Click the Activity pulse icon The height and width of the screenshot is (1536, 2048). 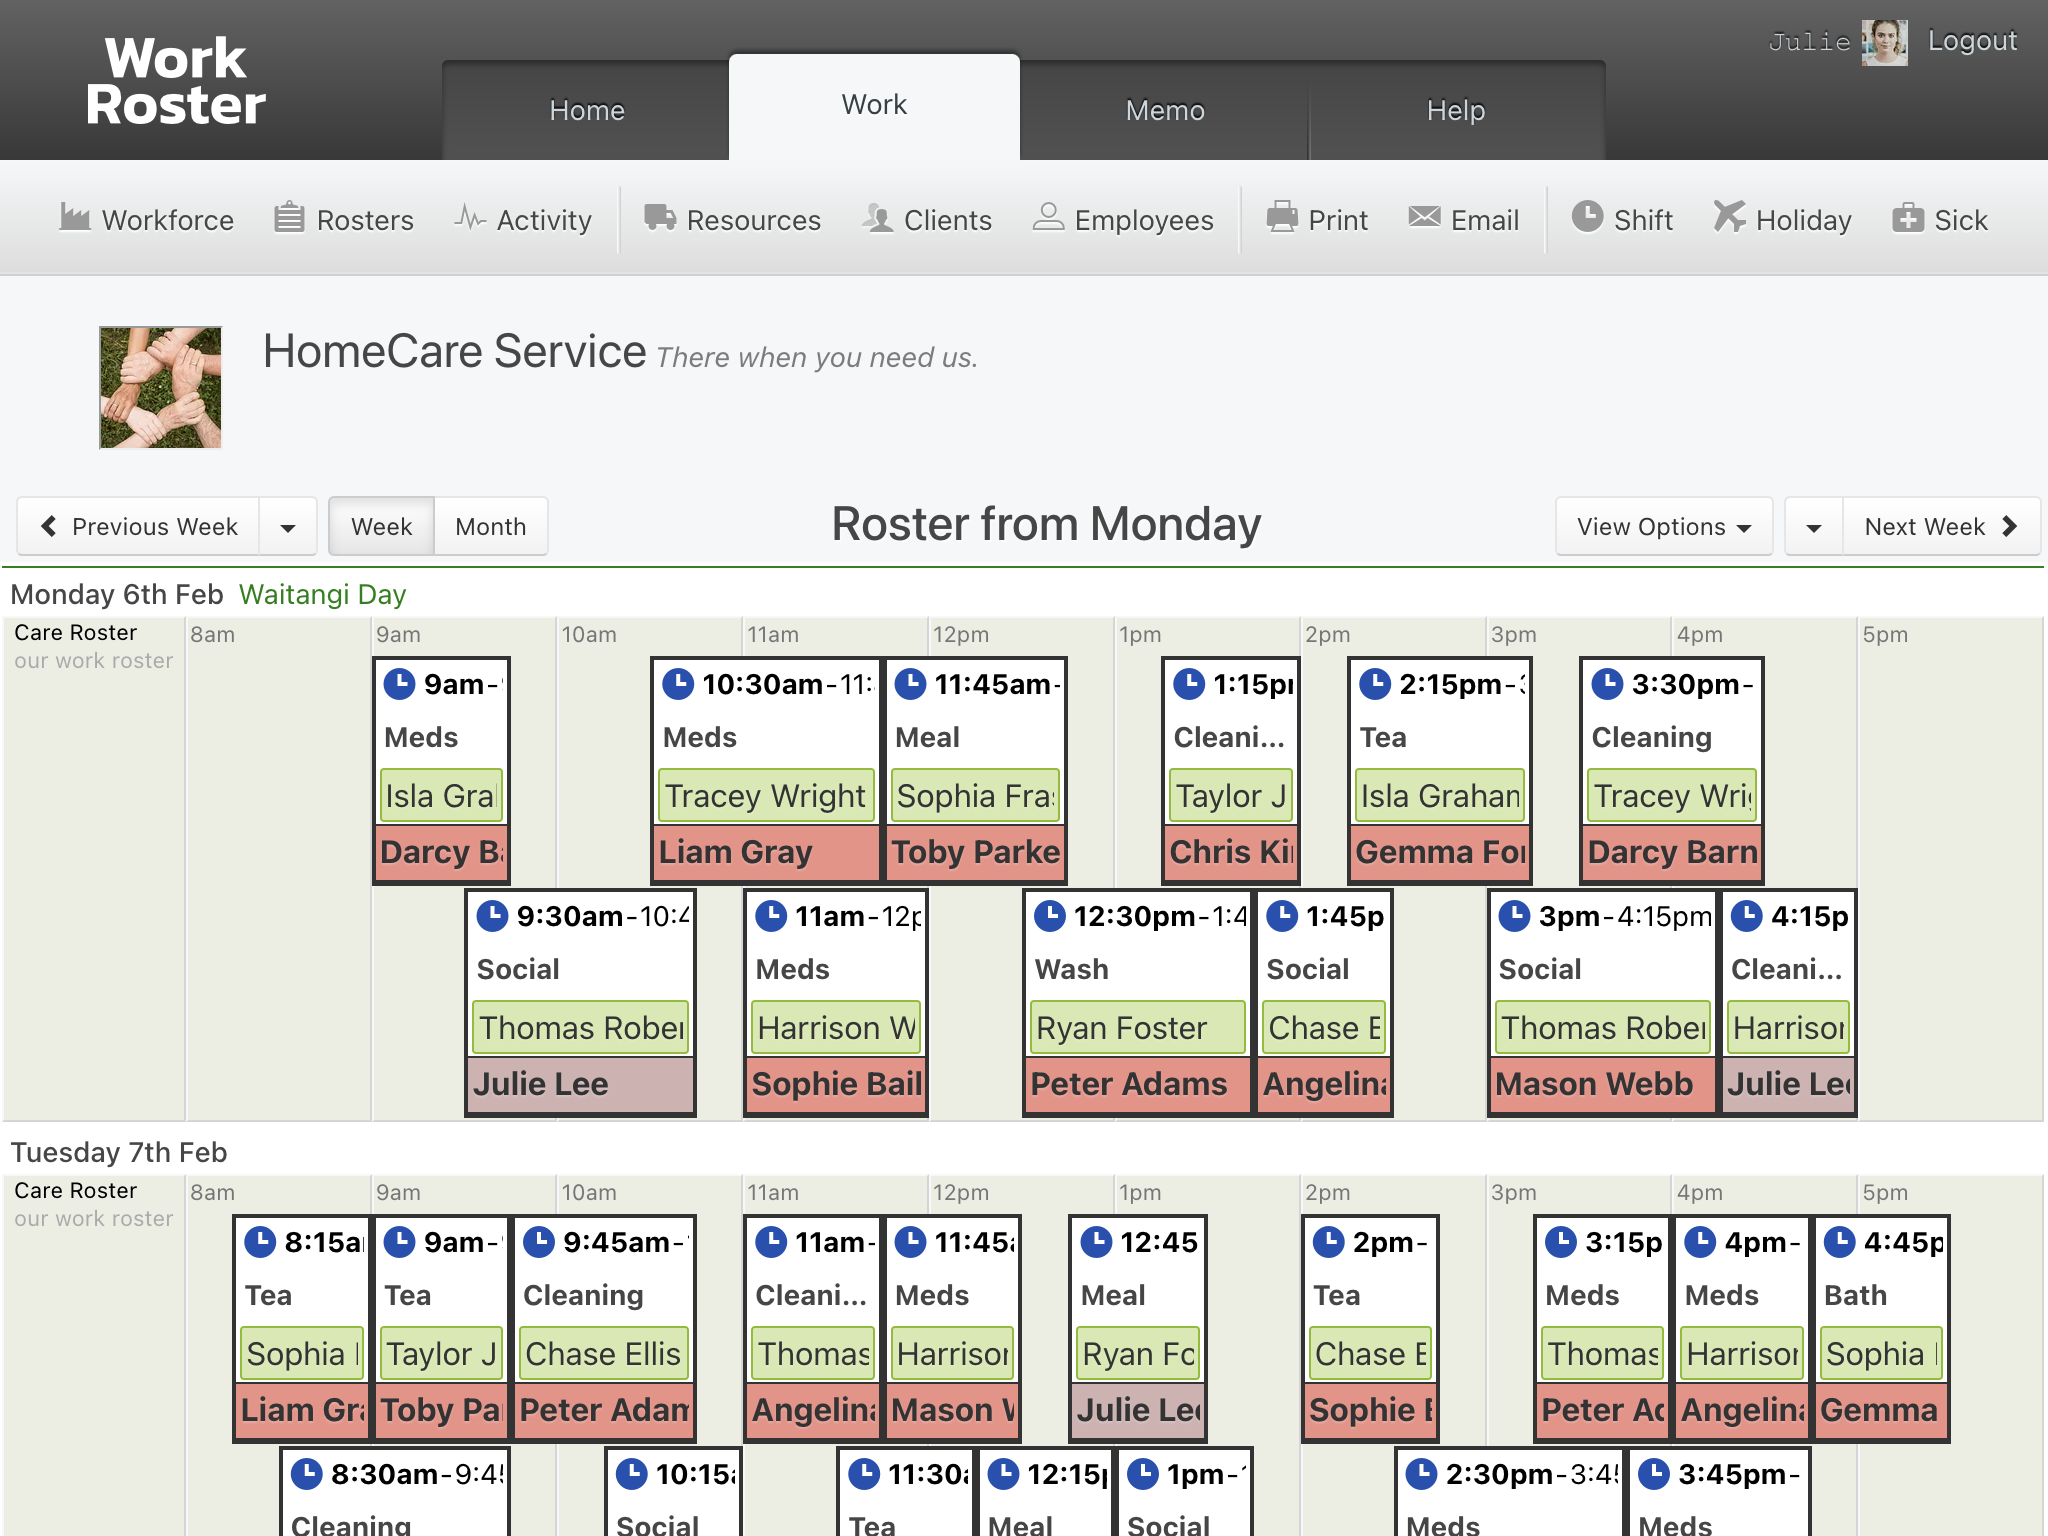[470, 218]
